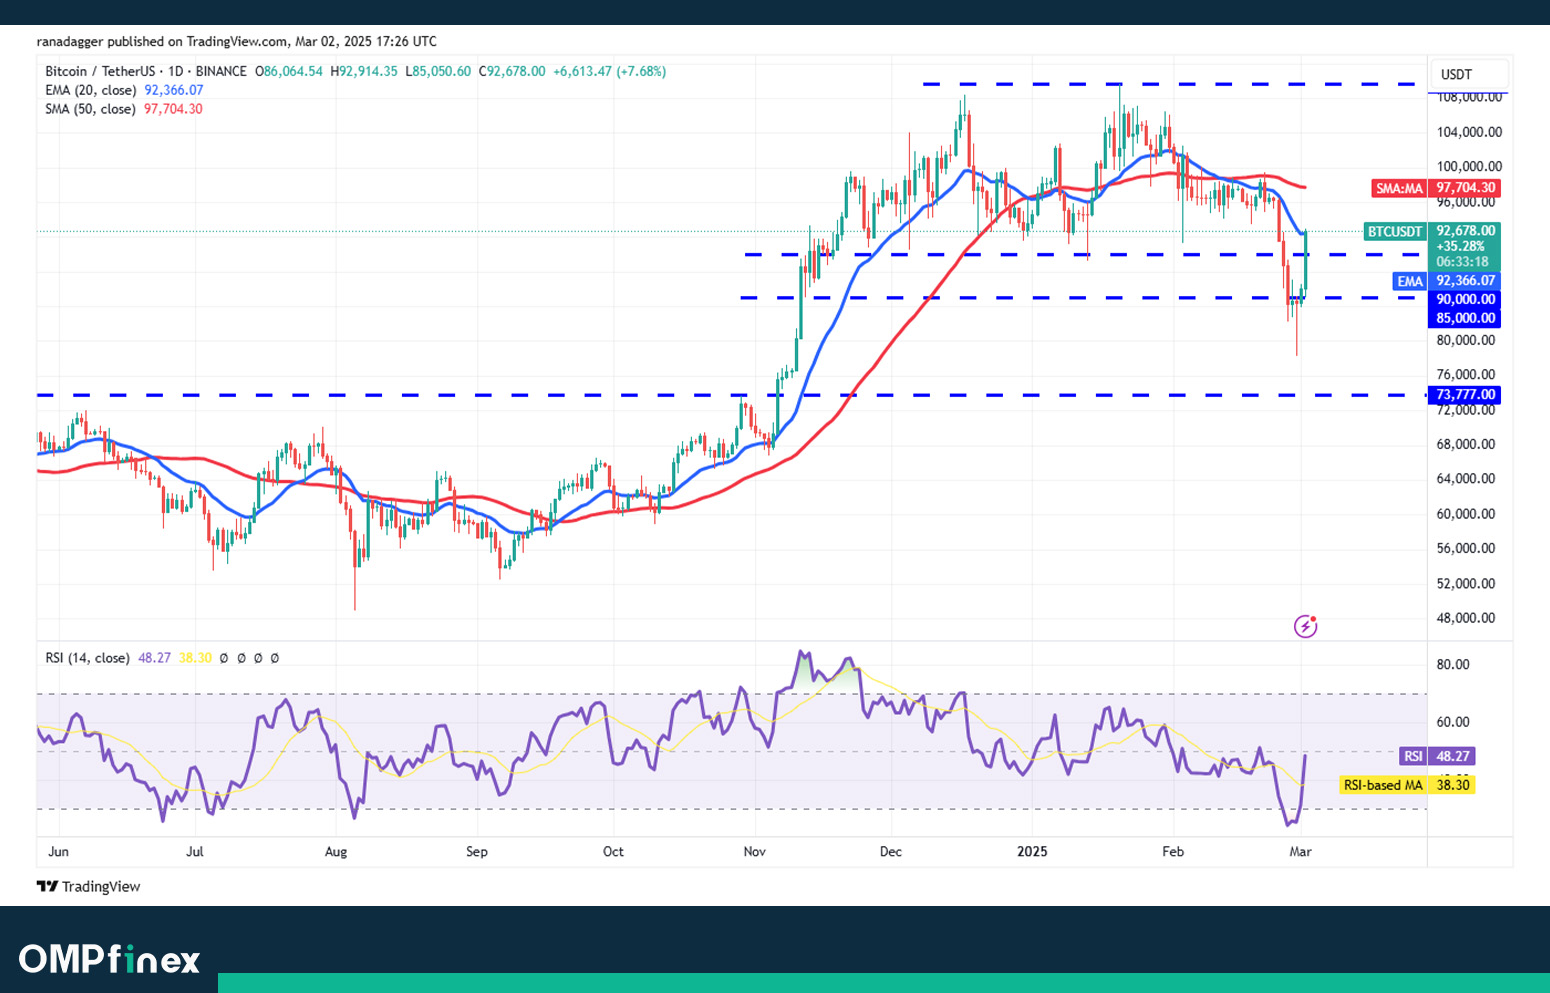
Task: Click the 90,000.00 support level label
Action: [1466, 299]
